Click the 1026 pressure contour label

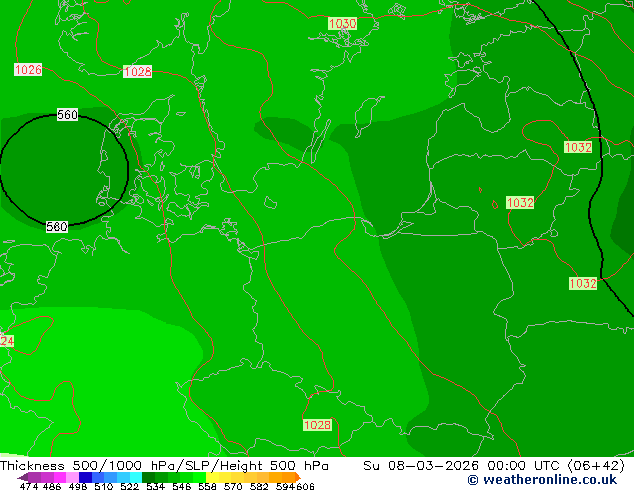pyautogui.click(x=28, y=70)
